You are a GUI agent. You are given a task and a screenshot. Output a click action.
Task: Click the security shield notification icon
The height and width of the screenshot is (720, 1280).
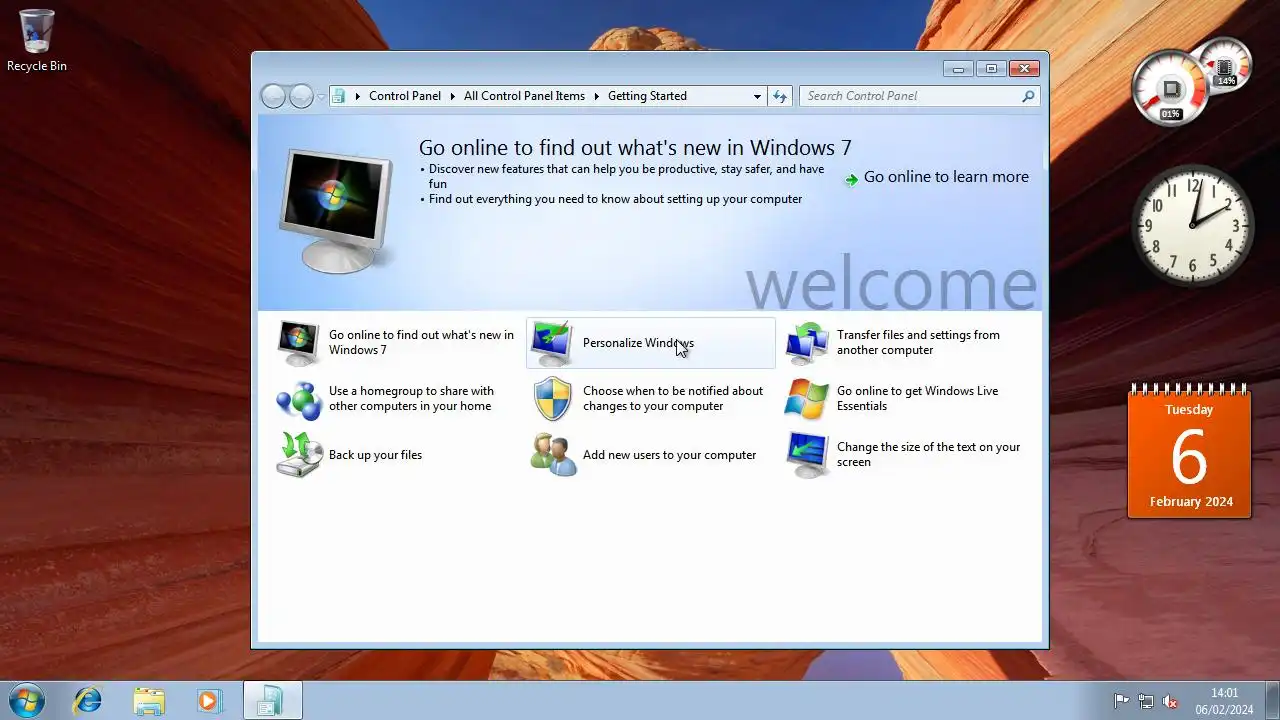552,399
